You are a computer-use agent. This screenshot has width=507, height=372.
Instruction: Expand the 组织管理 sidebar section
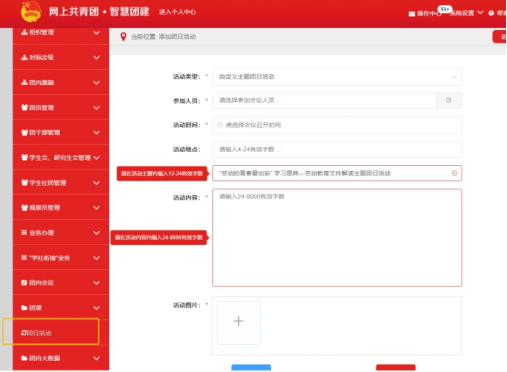click(61, 32)
